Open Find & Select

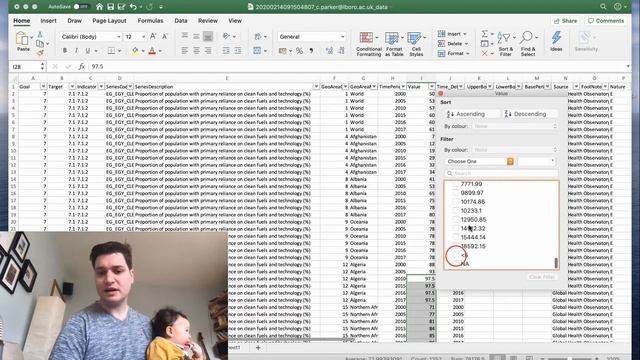[528, 44]
